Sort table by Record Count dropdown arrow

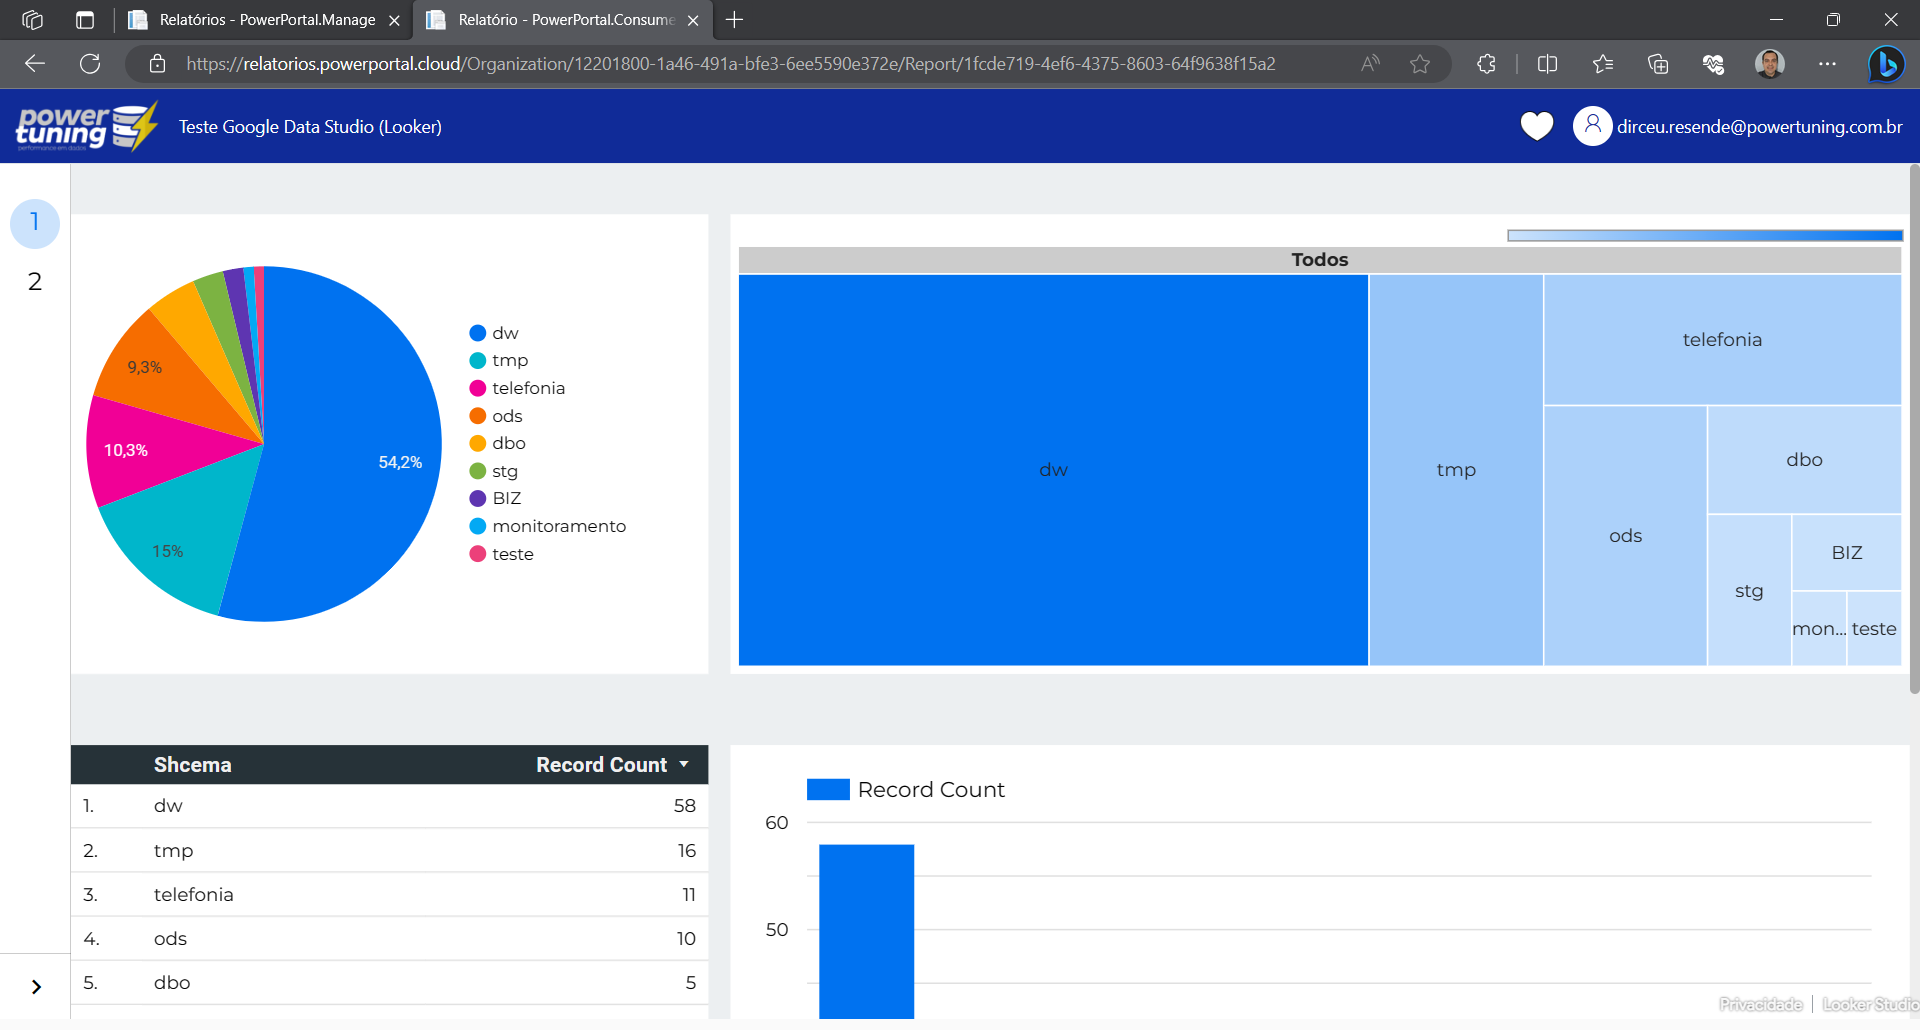[x=684, y=764]
